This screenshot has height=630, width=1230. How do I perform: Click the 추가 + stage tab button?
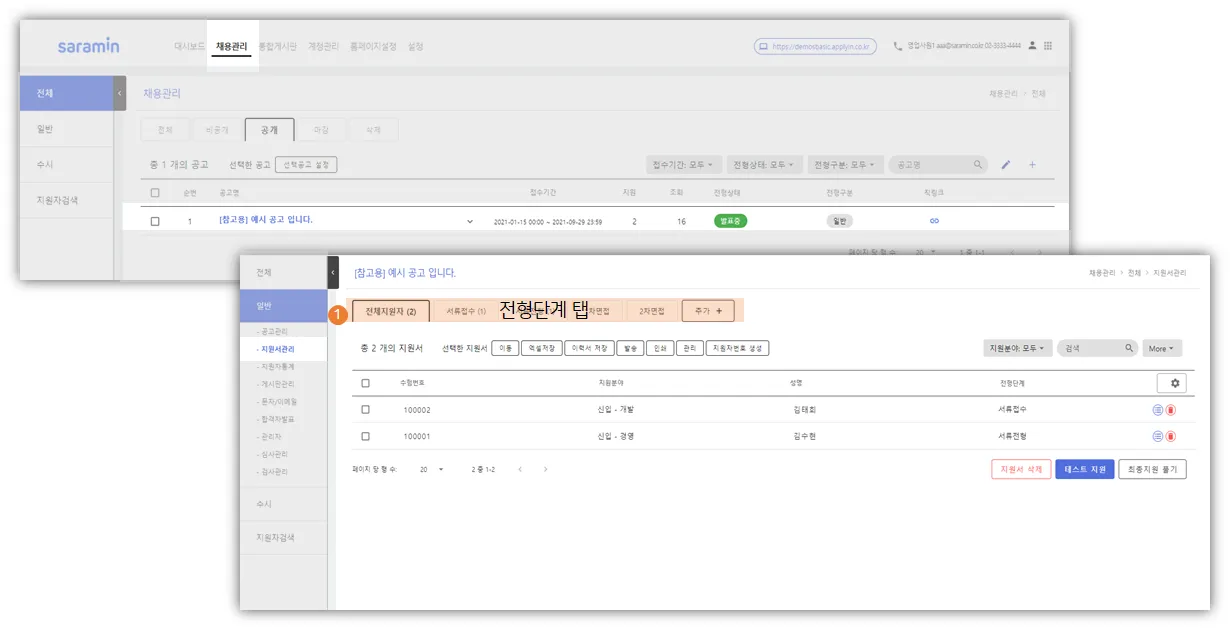coord(708,311)
